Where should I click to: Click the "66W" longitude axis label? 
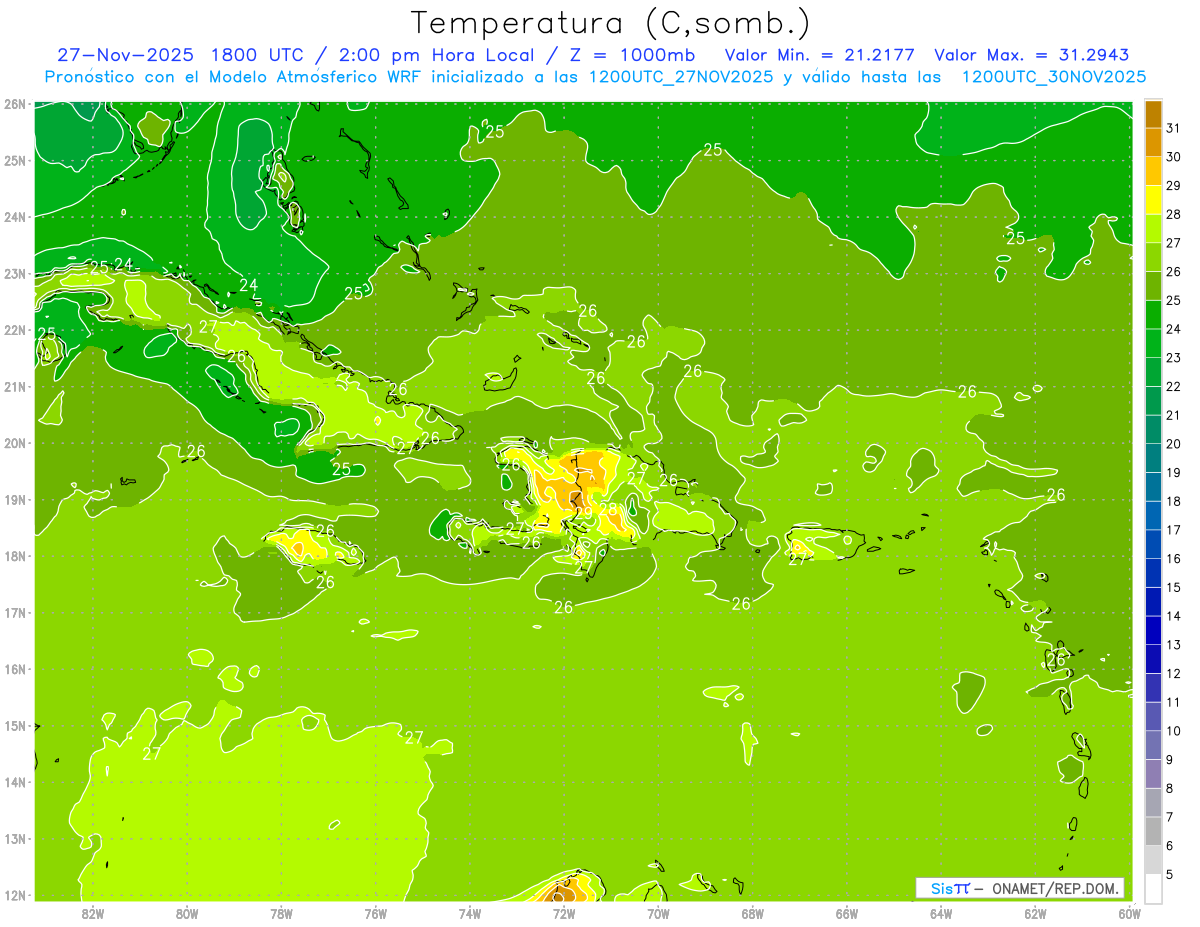tap(847, 913)
